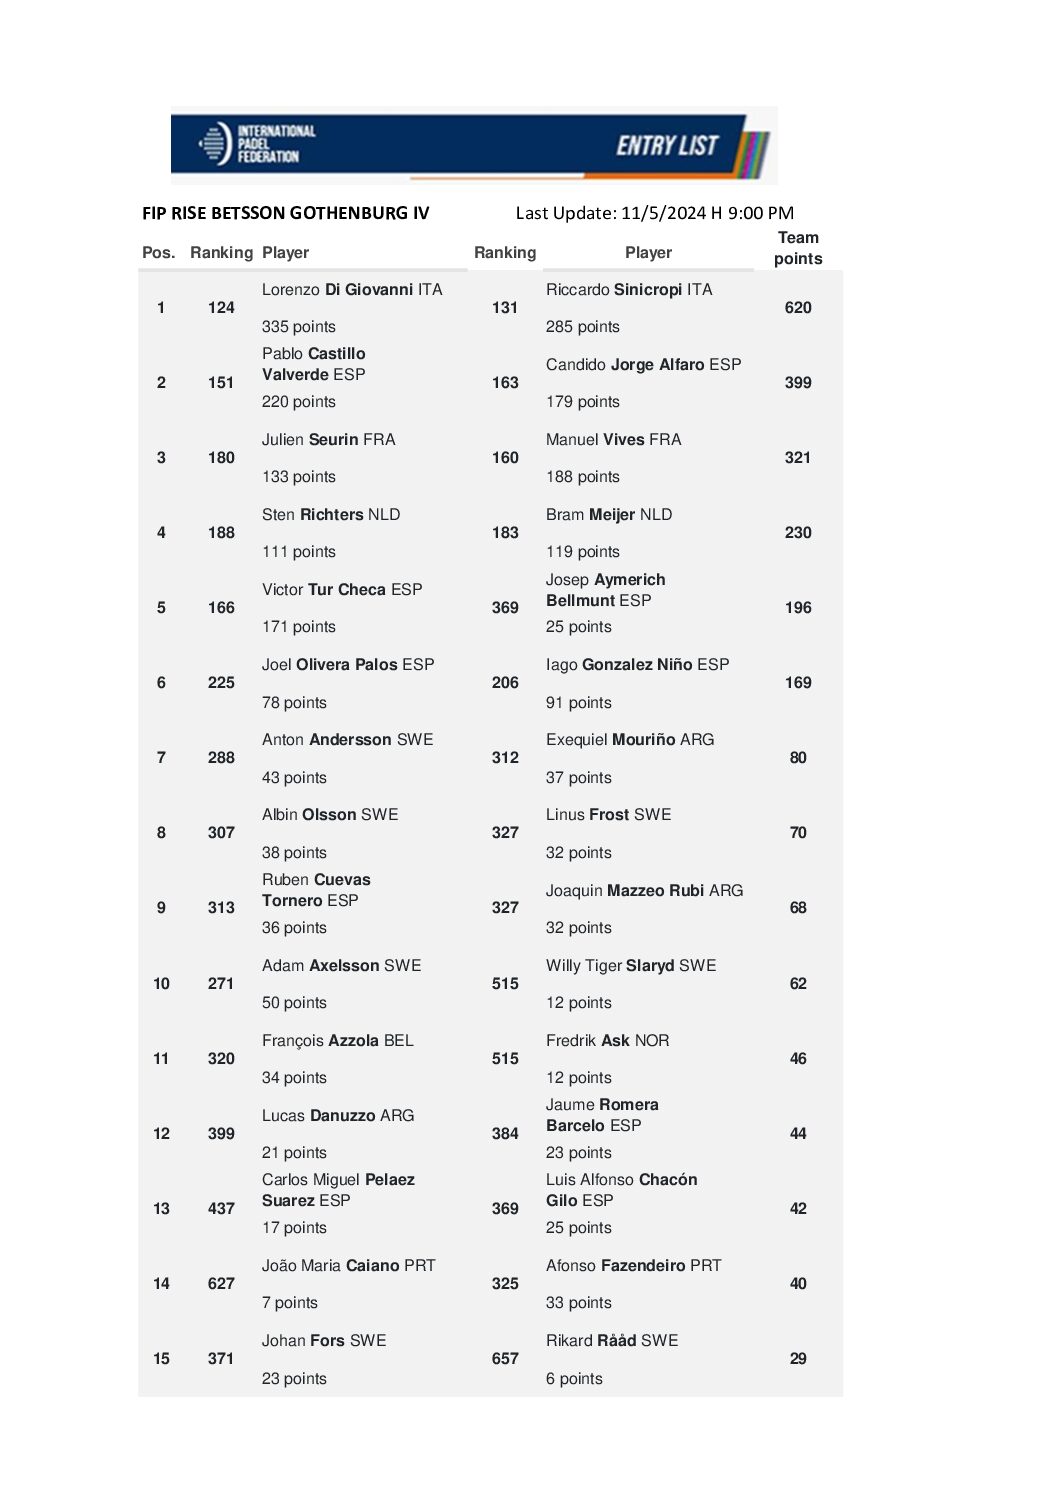Image resolution: width=1058 pixels, height=1497 pixels.
Task: Select the FIP RISE BETSSON GOTHENBURG IV heading
Action: click(286, 213)
